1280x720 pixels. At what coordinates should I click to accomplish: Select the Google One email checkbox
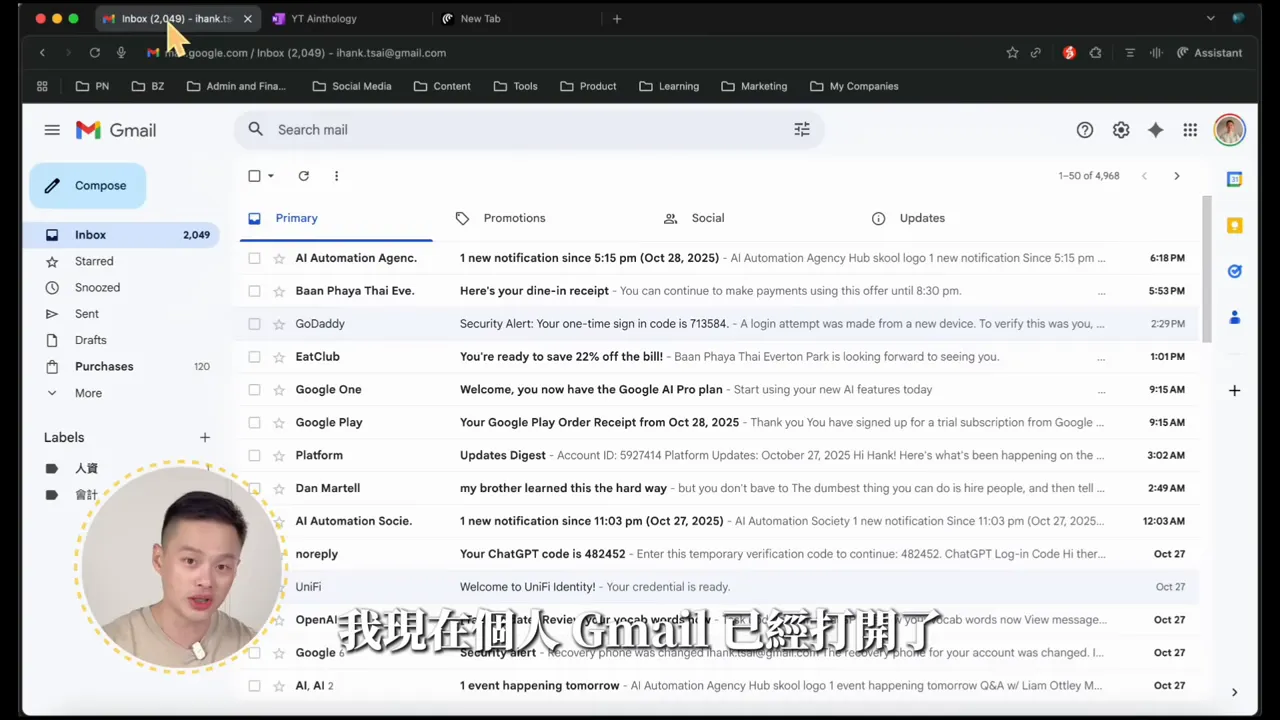(x=254, y=390)
